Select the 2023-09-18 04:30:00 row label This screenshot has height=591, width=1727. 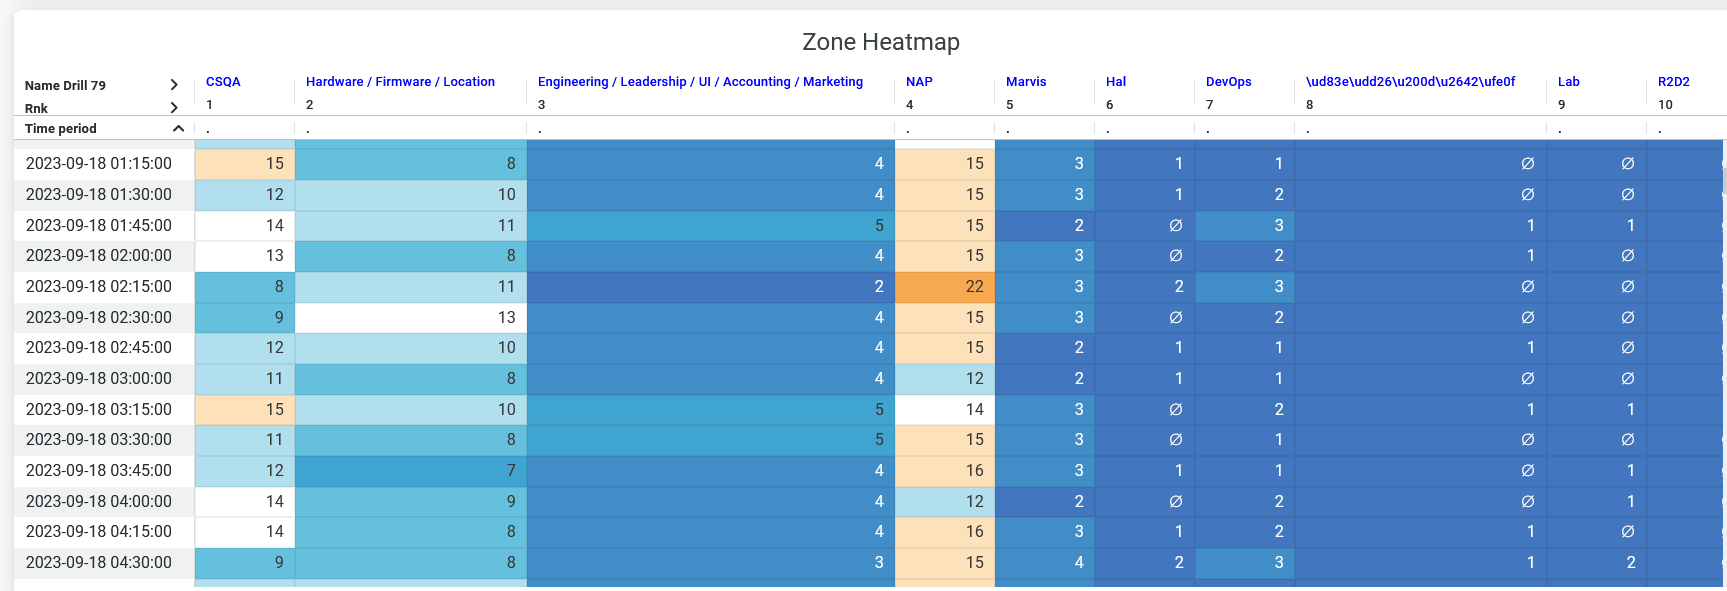point(99,562)
